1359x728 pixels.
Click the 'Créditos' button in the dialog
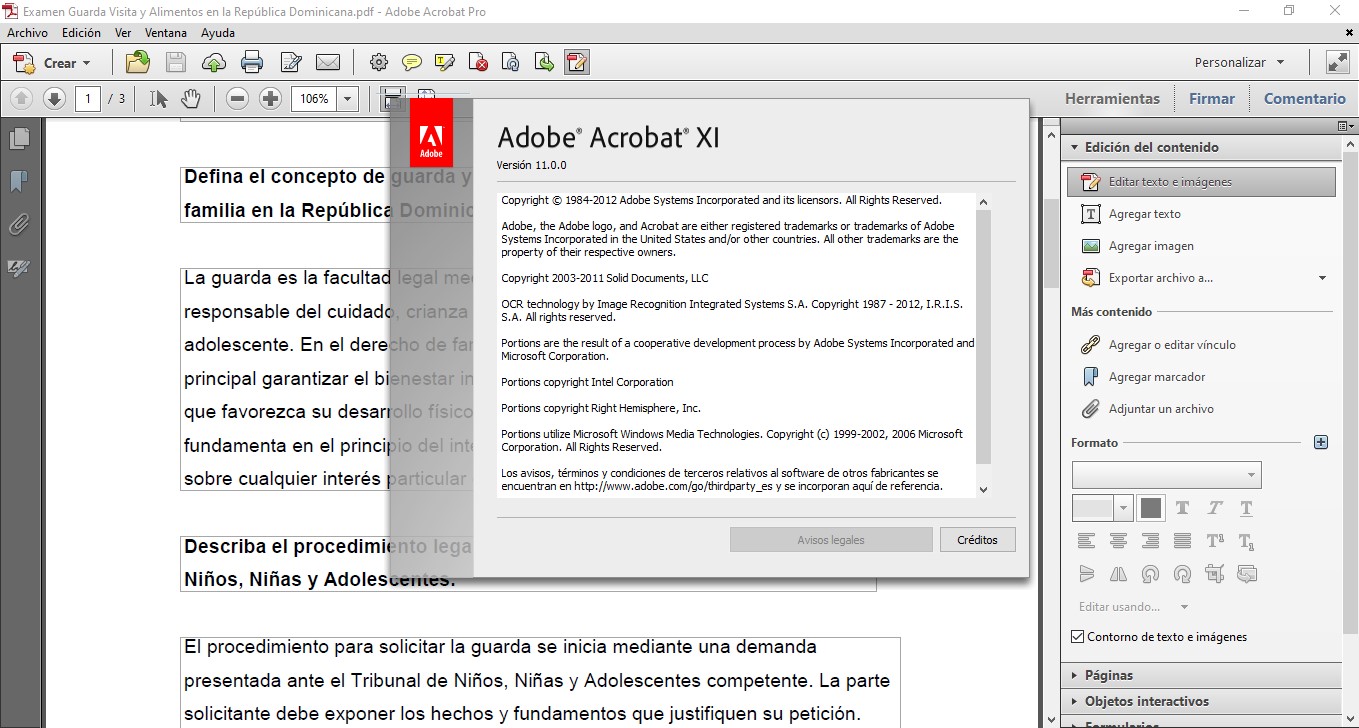pyautogui.click(x=977, y=539)
